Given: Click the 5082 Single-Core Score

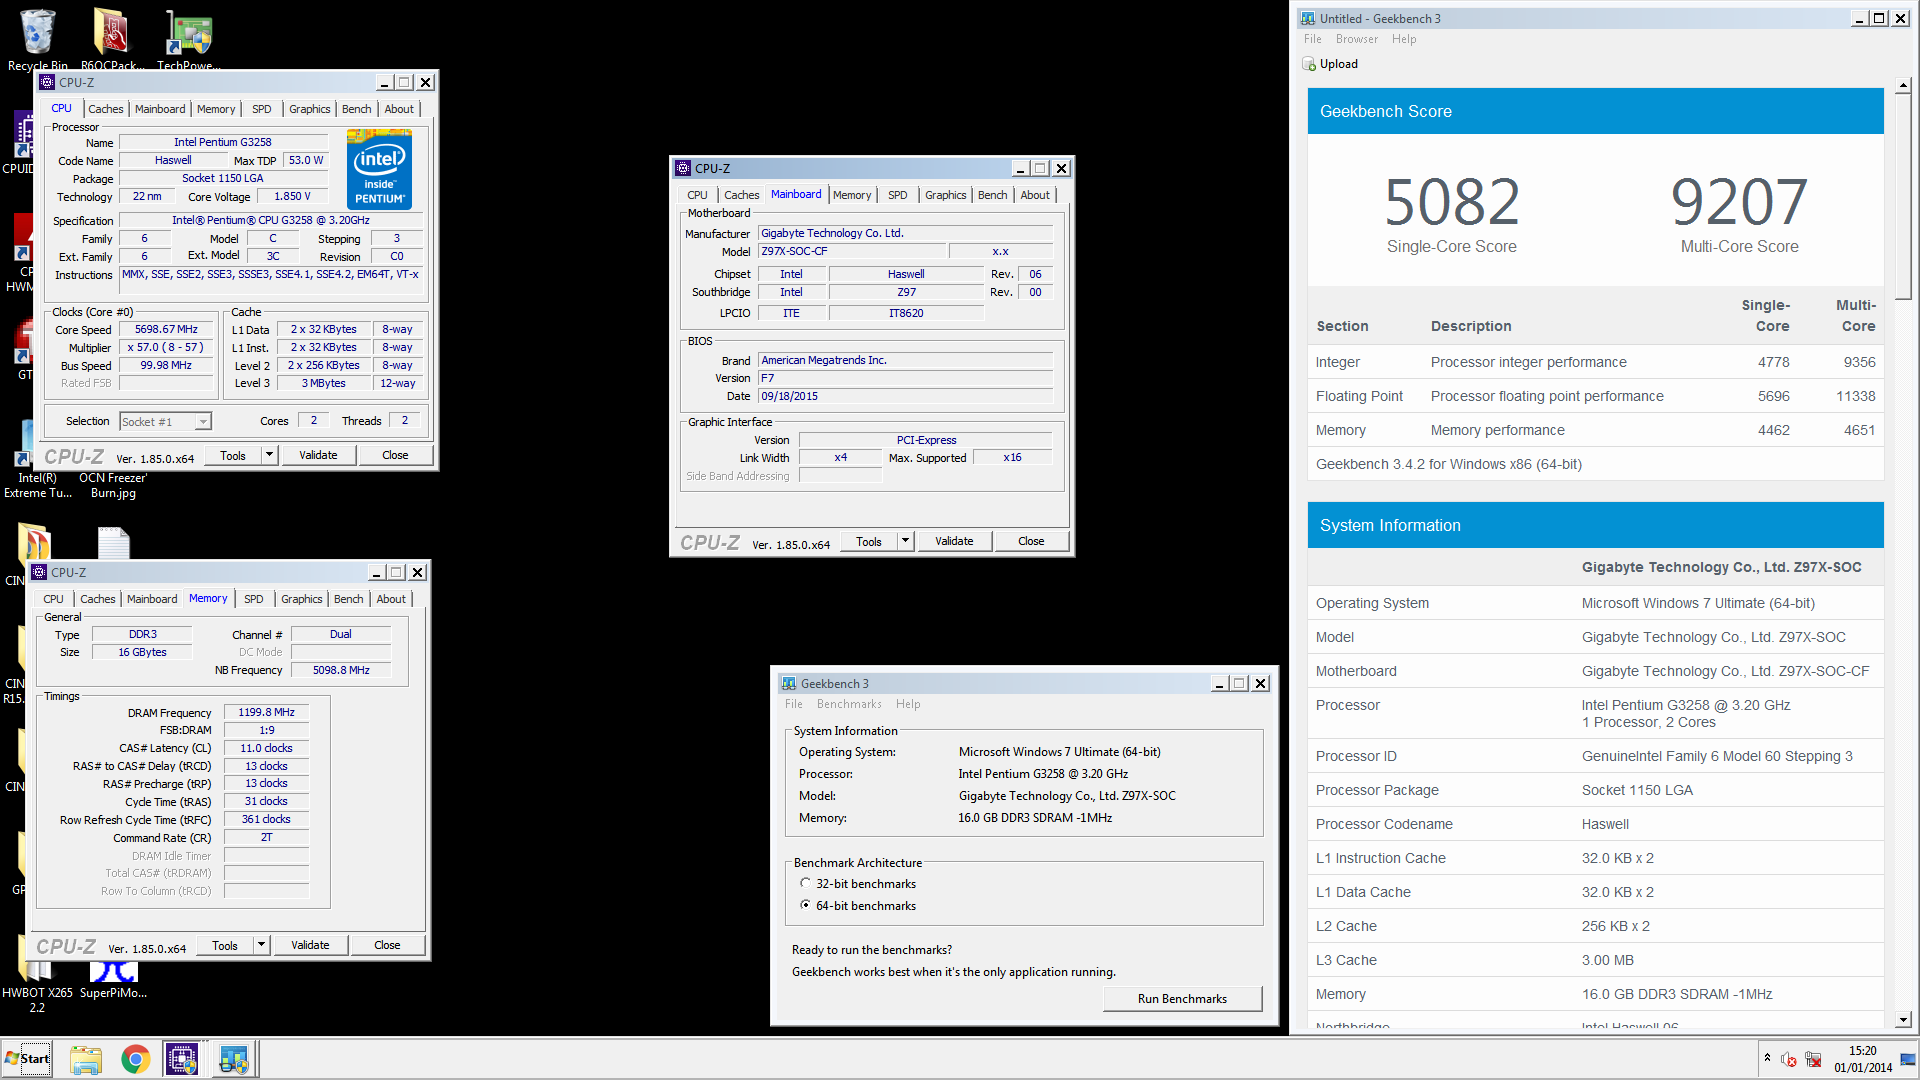Looking at the screenshot, I should 1452,203.
